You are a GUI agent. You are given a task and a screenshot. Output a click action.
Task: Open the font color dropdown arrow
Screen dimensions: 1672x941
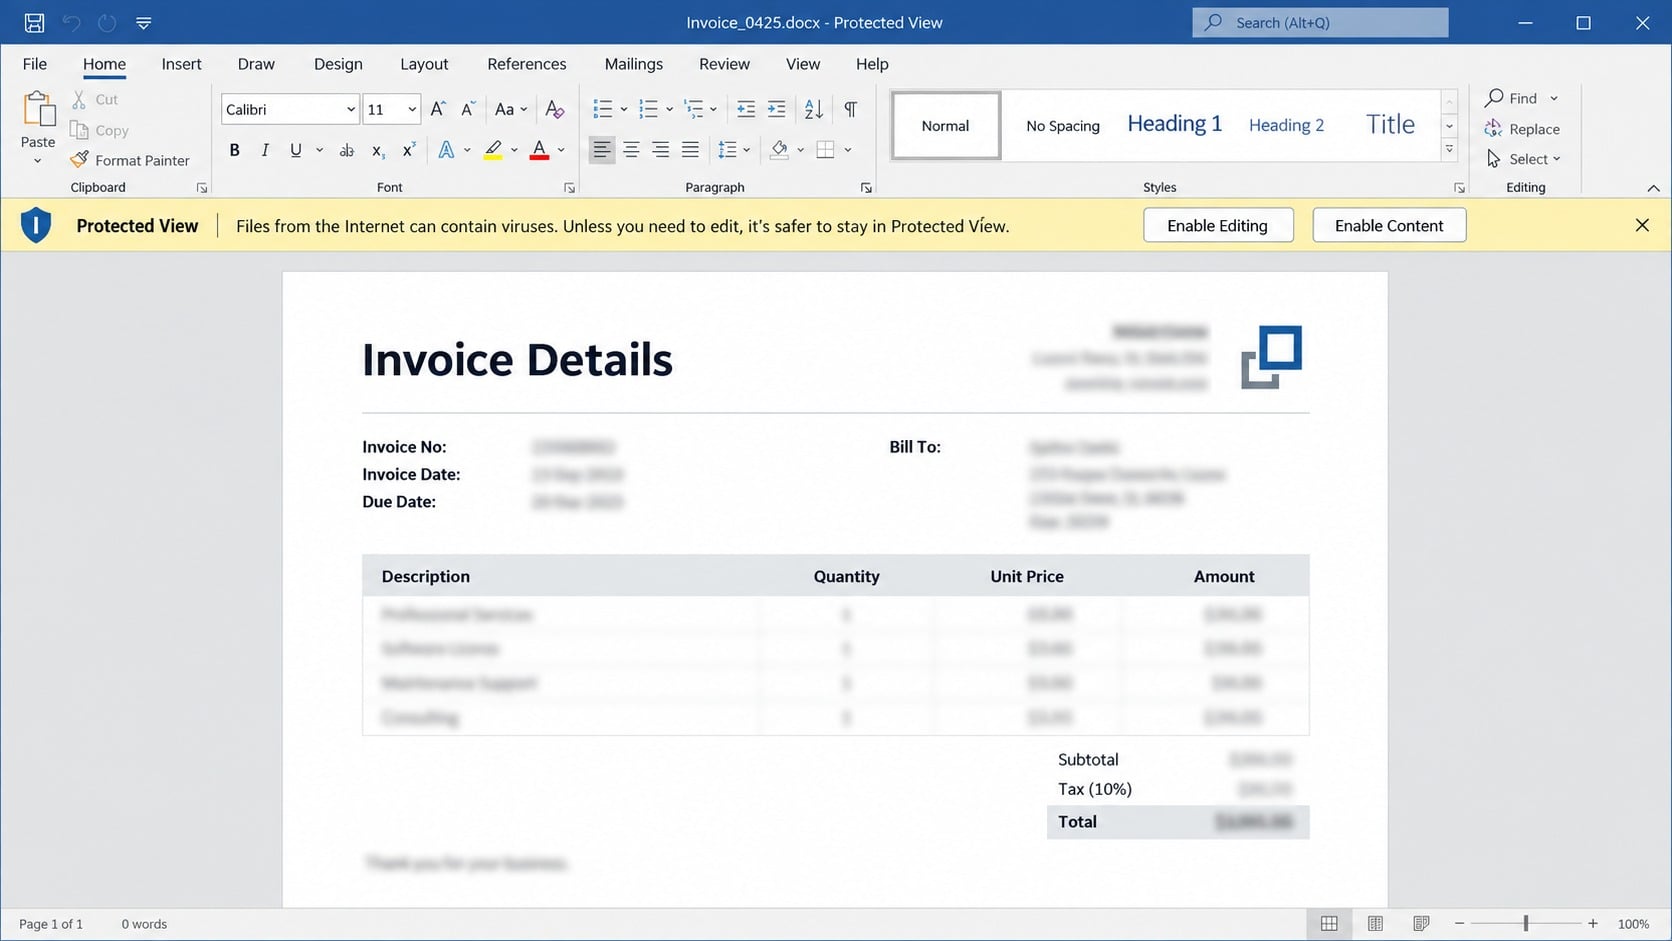tap(561, 150)
